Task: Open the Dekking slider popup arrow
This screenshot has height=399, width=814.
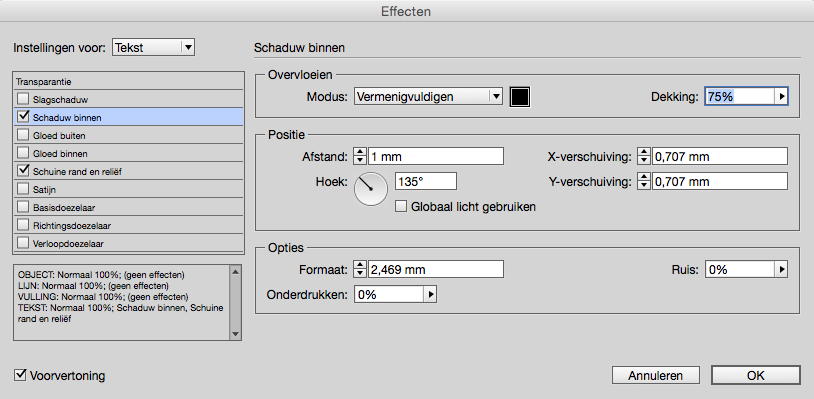Action: pyautogui.click(x=782, y=97)
